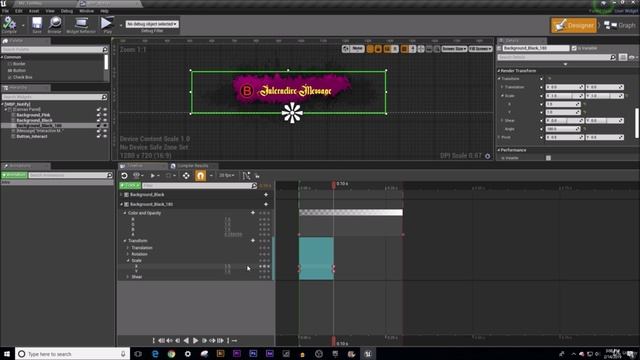This screenshot has width=640, height=360.
Task: Add a key to Color and Opacity
Action: click(253, 213)
